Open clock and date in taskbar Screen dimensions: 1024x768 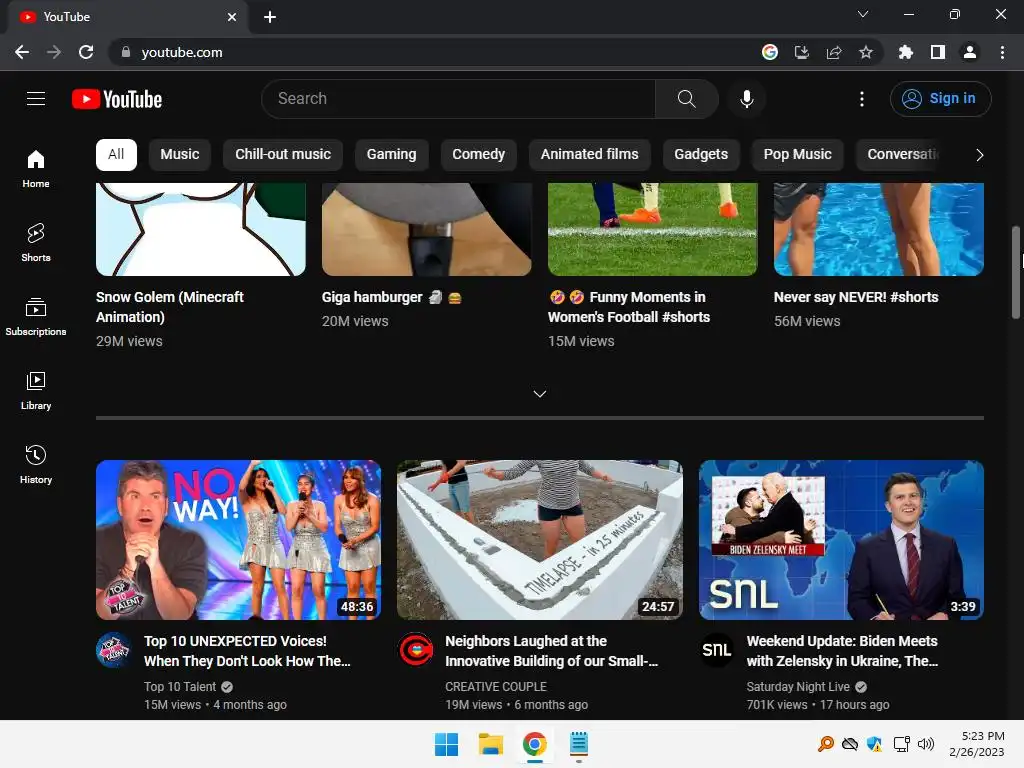click(977, 744)
